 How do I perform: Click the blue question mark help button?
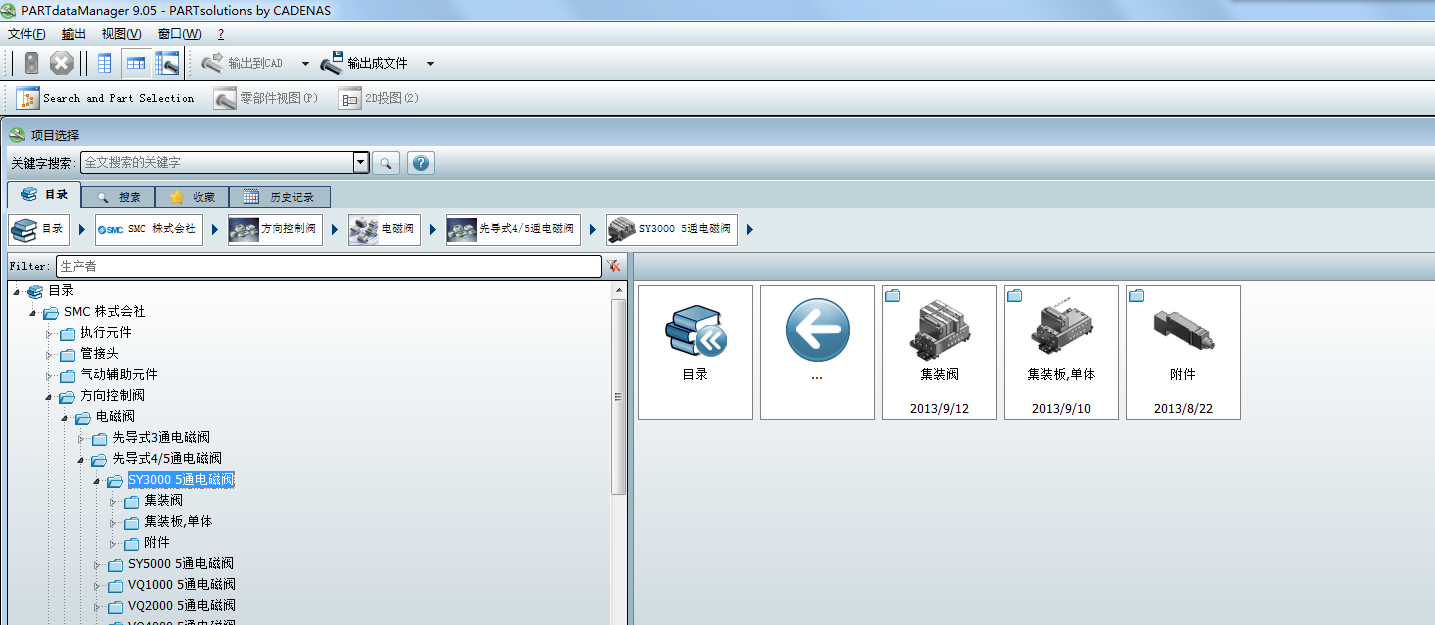click(421, 163)
